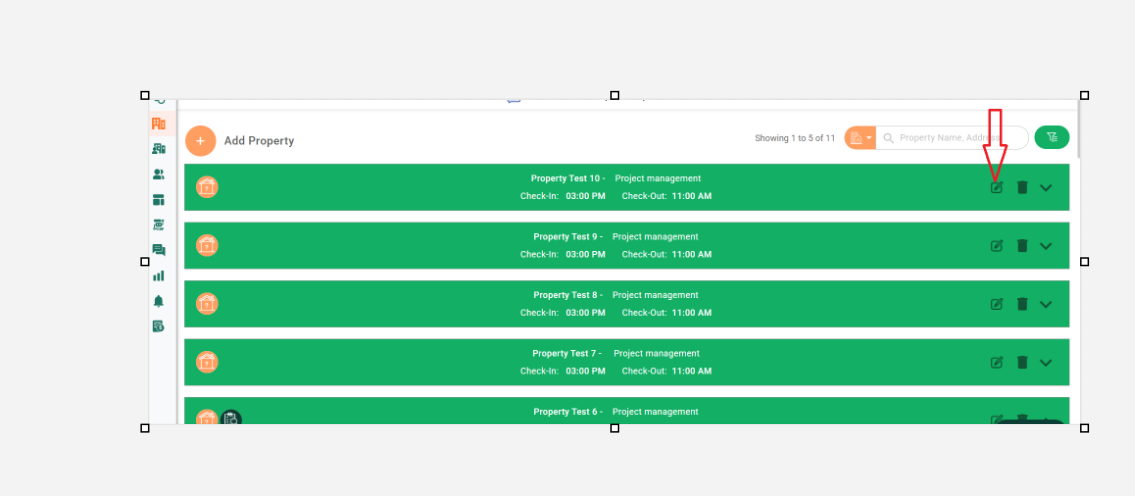This screenshot has height=496, width=1135.
Task: Click the dark clipboard badge on Property Test 6
Action: point(231,418)
